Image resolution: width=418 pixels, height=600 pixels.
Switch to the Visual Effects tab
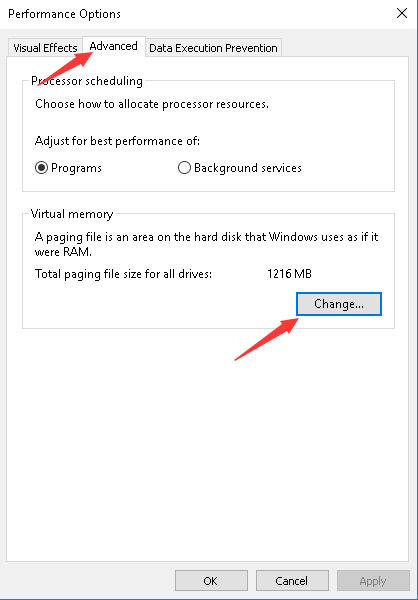pyautogui.click(x=45, y=48)
